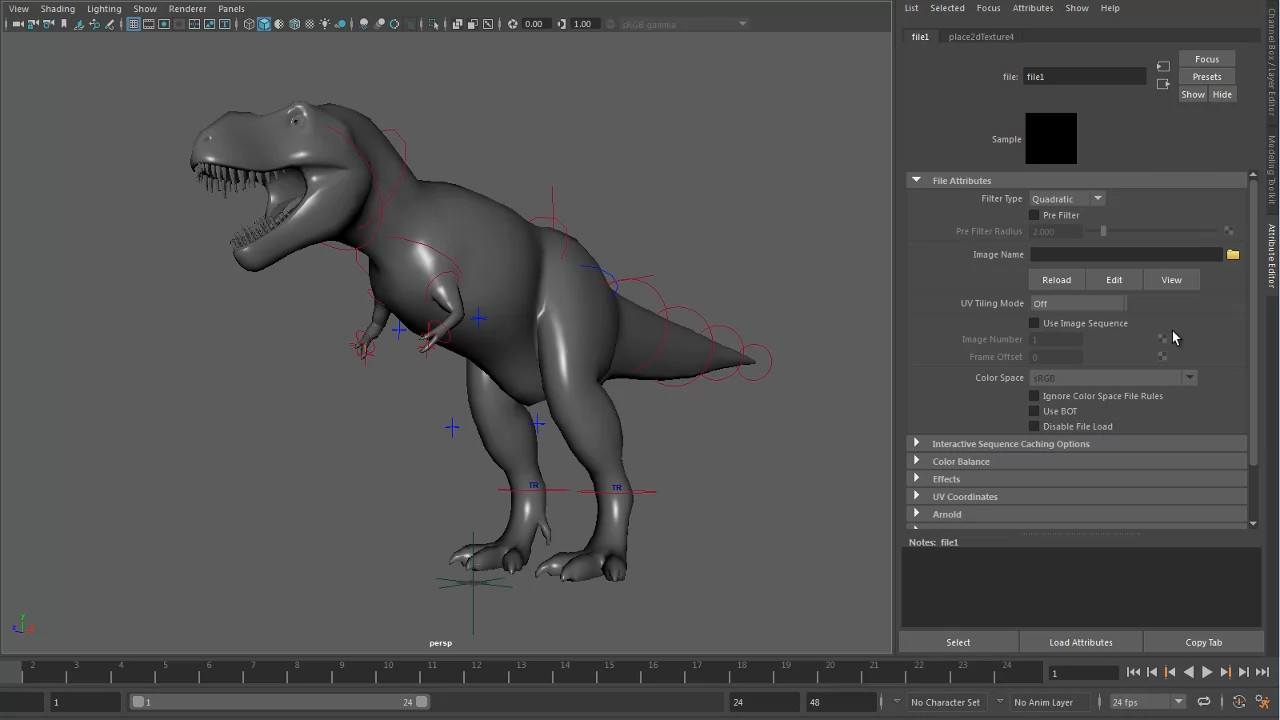1280x720 pixels.
Task: Check Use Image Sequence option
Action: (x=1034, y=323)
